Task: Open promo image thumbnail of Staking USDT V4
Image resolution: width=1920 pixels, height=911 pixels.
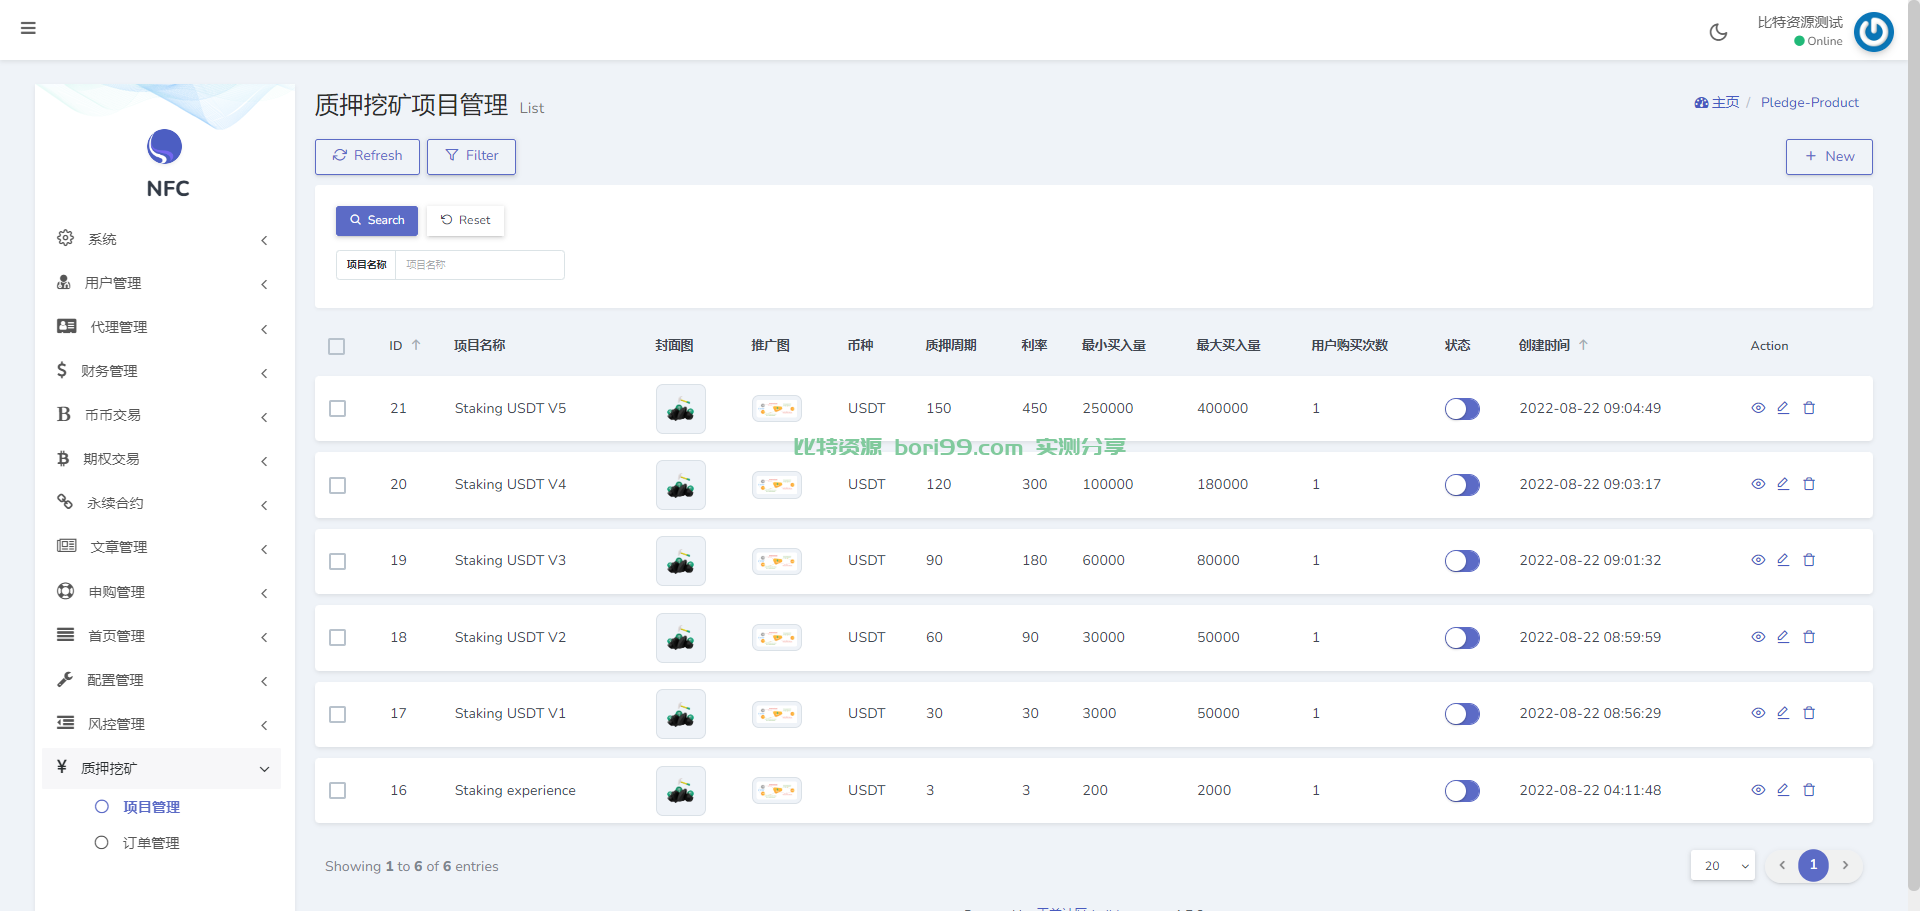Action: 777,485
